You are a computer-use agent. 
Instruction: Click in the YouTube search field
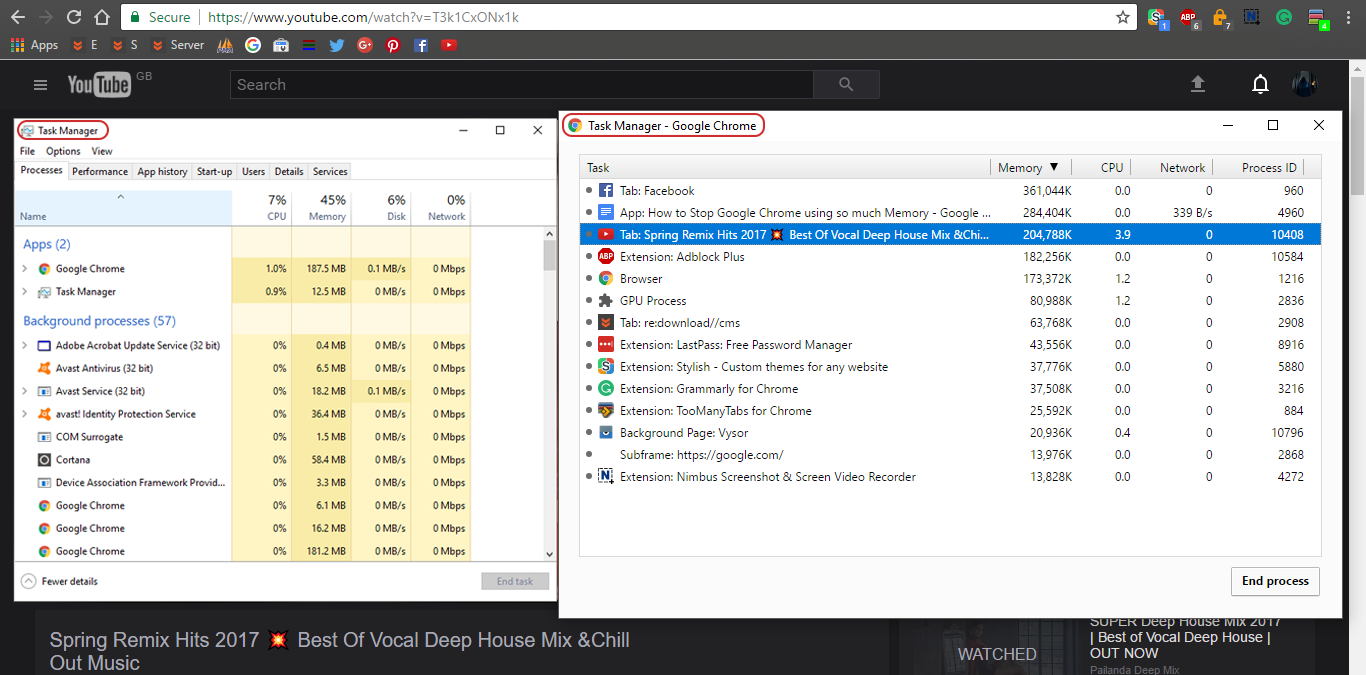522,85
